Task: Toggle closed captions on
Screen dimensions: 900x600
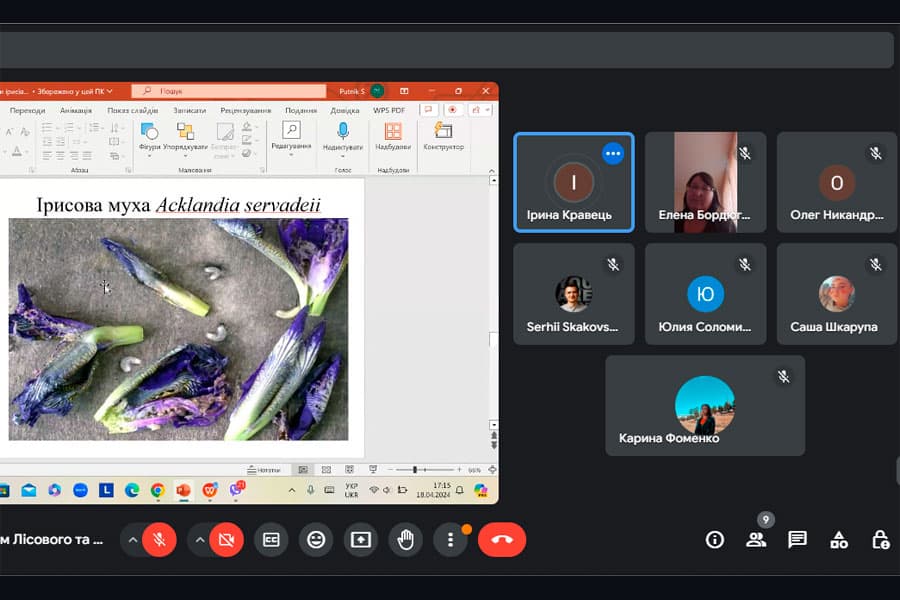Action: [271, 540]
